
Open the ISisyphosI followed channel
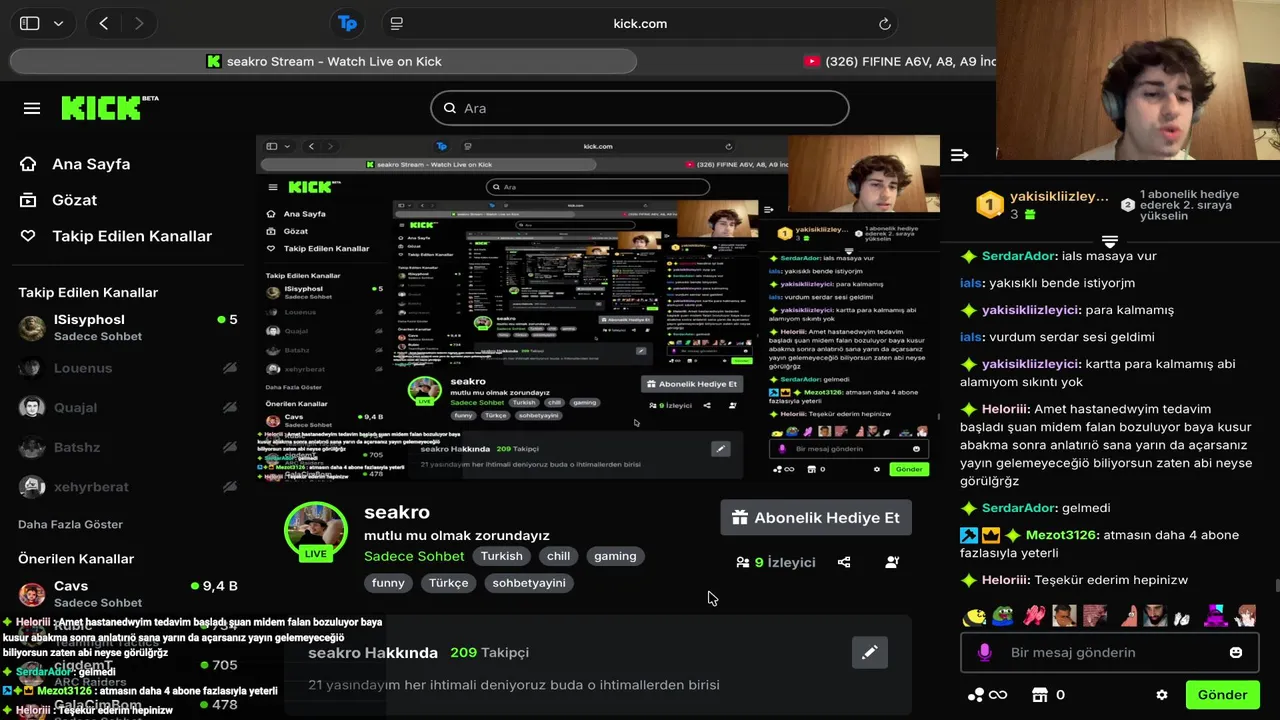click(128, 327)
